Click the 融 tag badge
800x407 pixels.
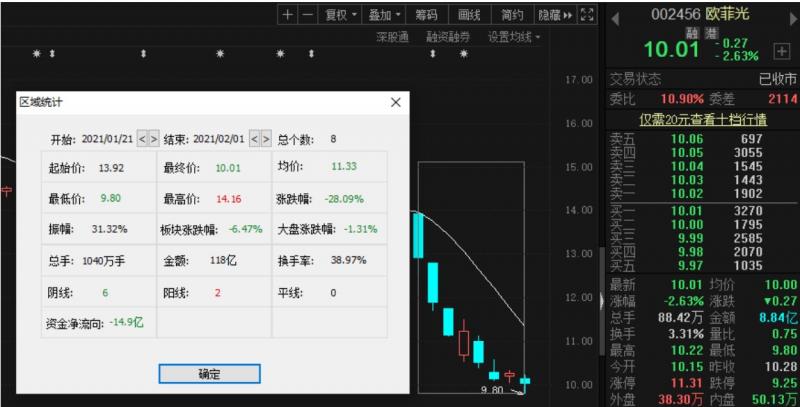pos(692,33)
